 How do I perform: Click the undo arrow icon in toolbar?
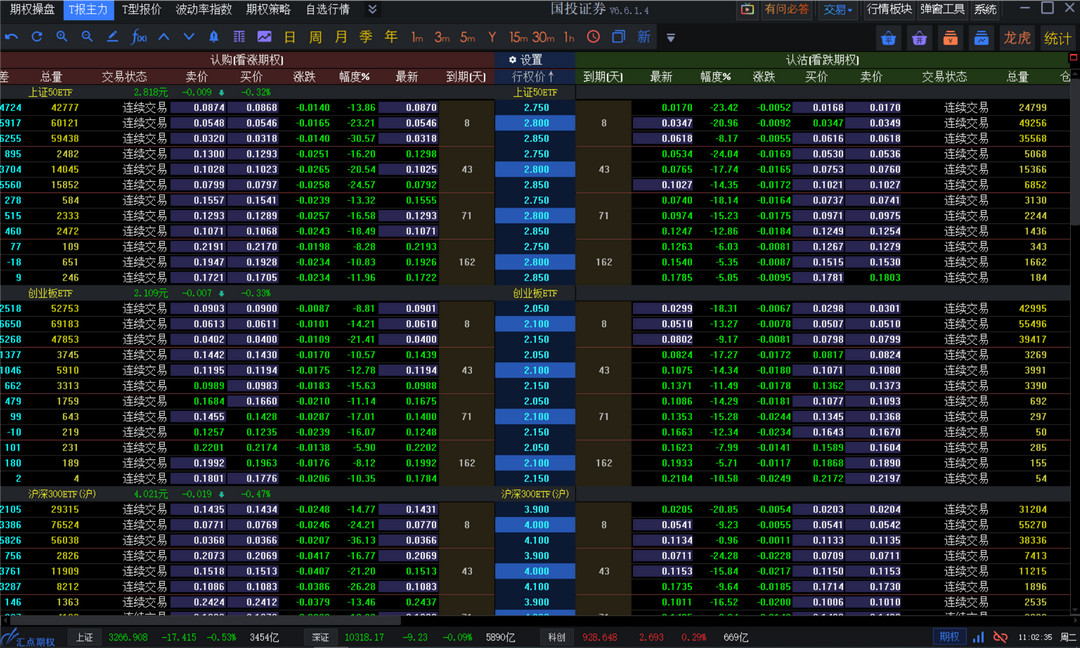(12, 37)
